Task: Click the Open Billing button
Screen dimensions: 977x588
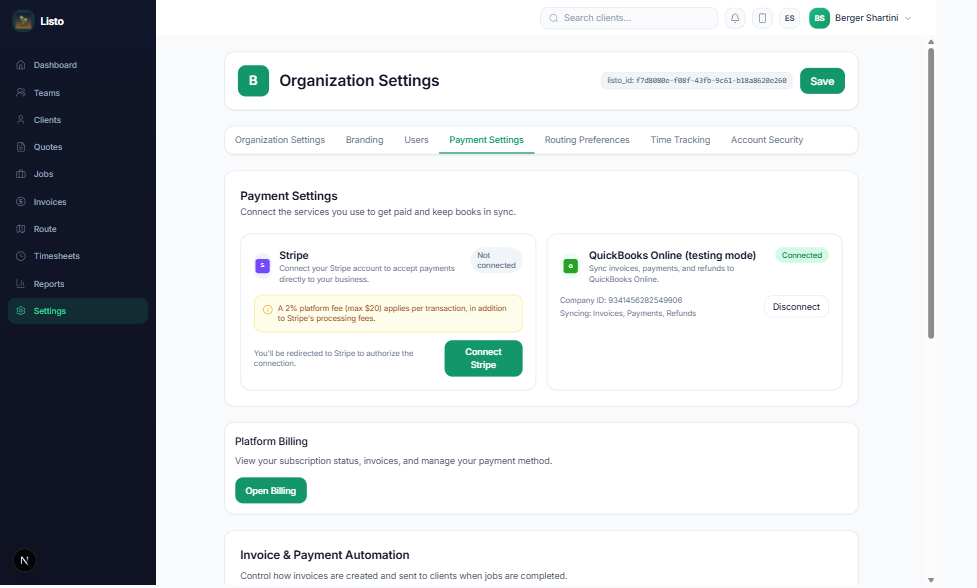Action: tap(270, 490)
